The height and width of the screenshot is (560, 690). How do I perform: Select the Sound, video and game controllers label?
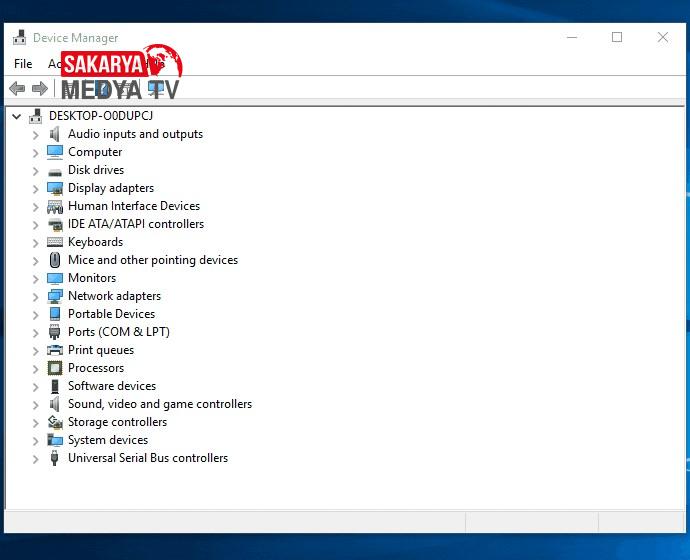[x=159, y=404]
